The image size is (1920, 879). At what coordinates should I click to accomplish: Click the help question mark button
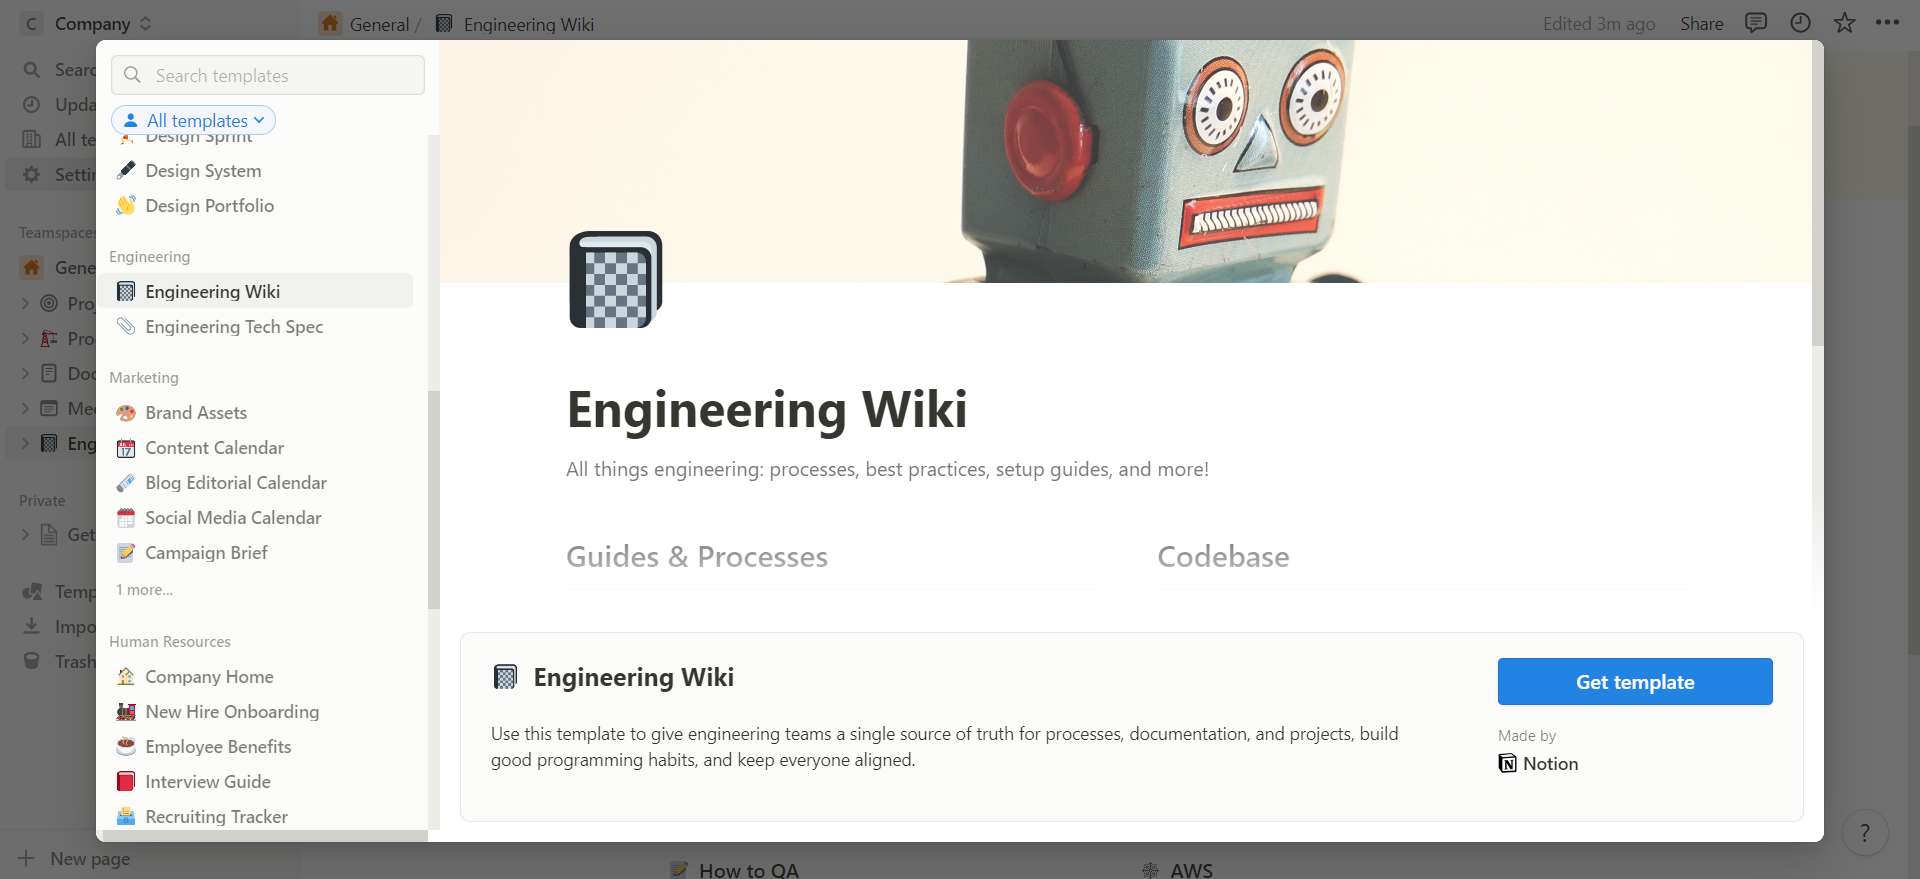pyautogui.click(x=1864, y=832)
